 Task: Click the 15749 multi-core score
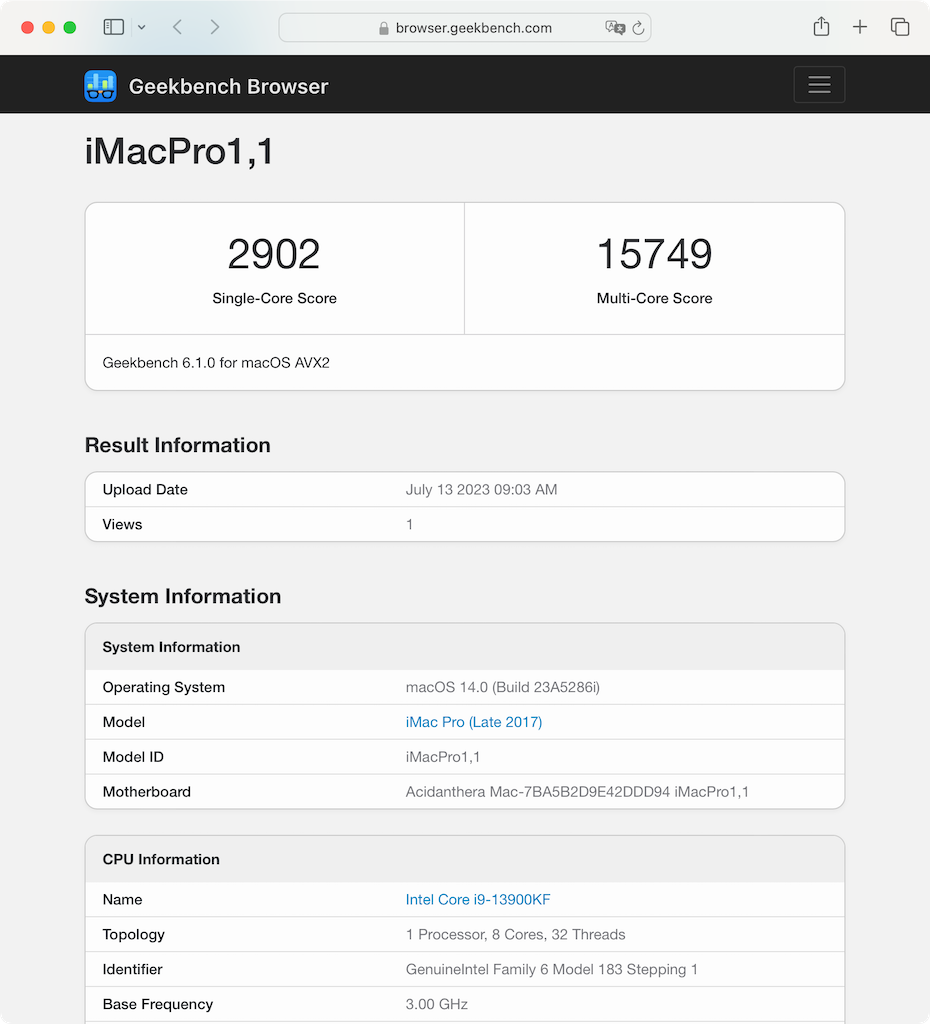pos(654,254)
